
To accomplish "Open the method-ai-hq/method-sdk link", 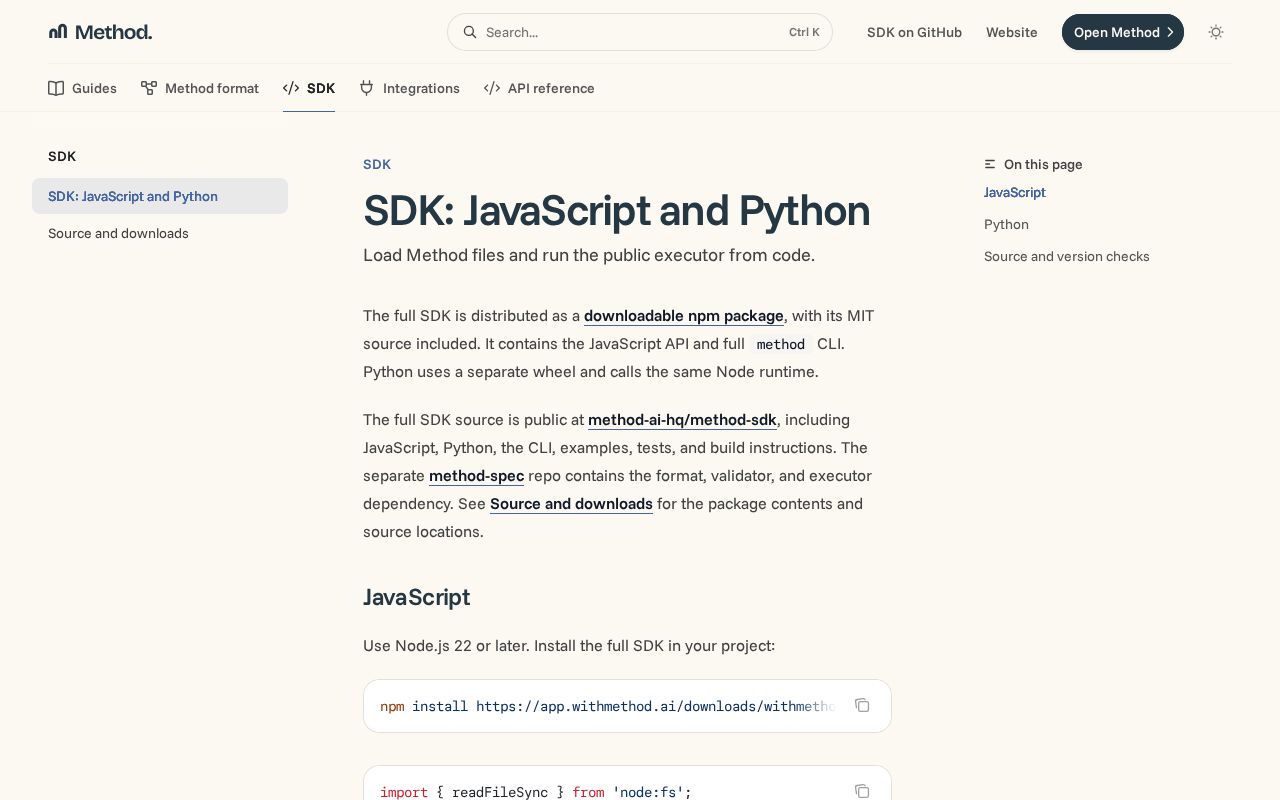I will 682,420.
